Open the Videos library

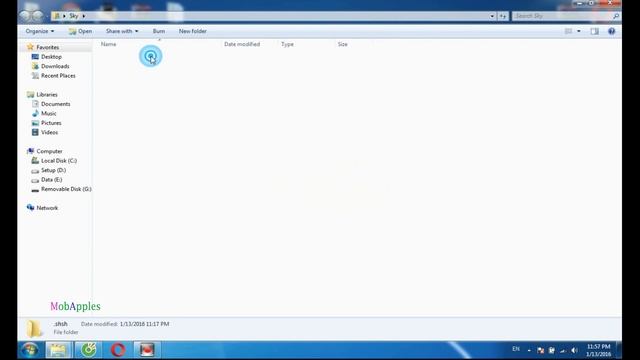click(x=49, y=132)
